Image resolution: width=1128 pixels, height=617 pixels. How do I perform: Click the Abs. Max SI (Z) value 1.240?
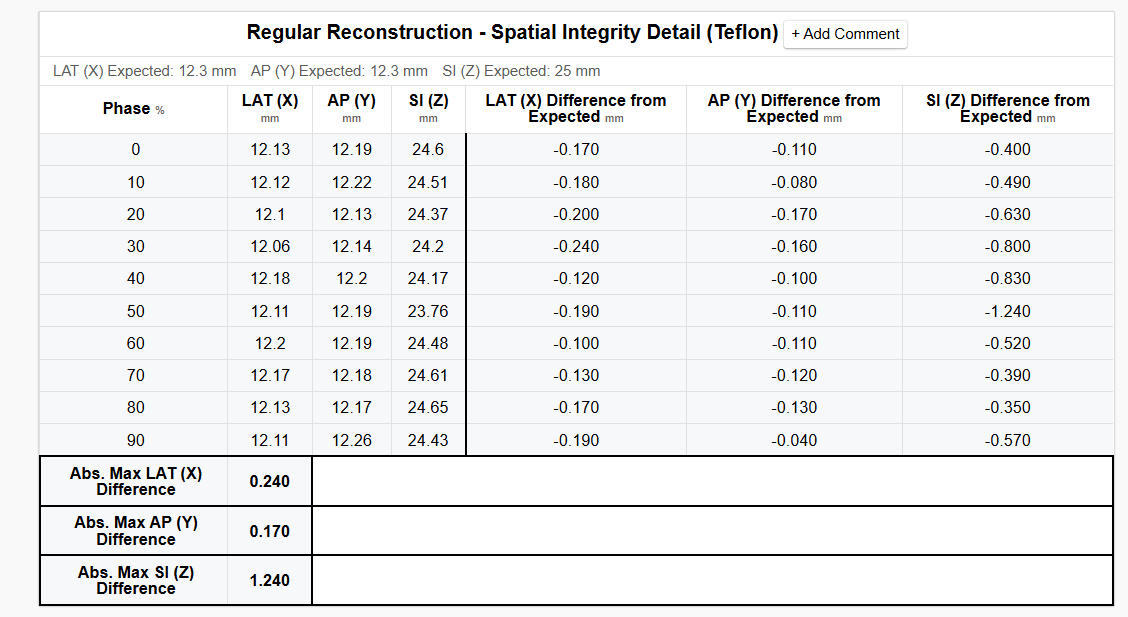(x=270, y=580)
